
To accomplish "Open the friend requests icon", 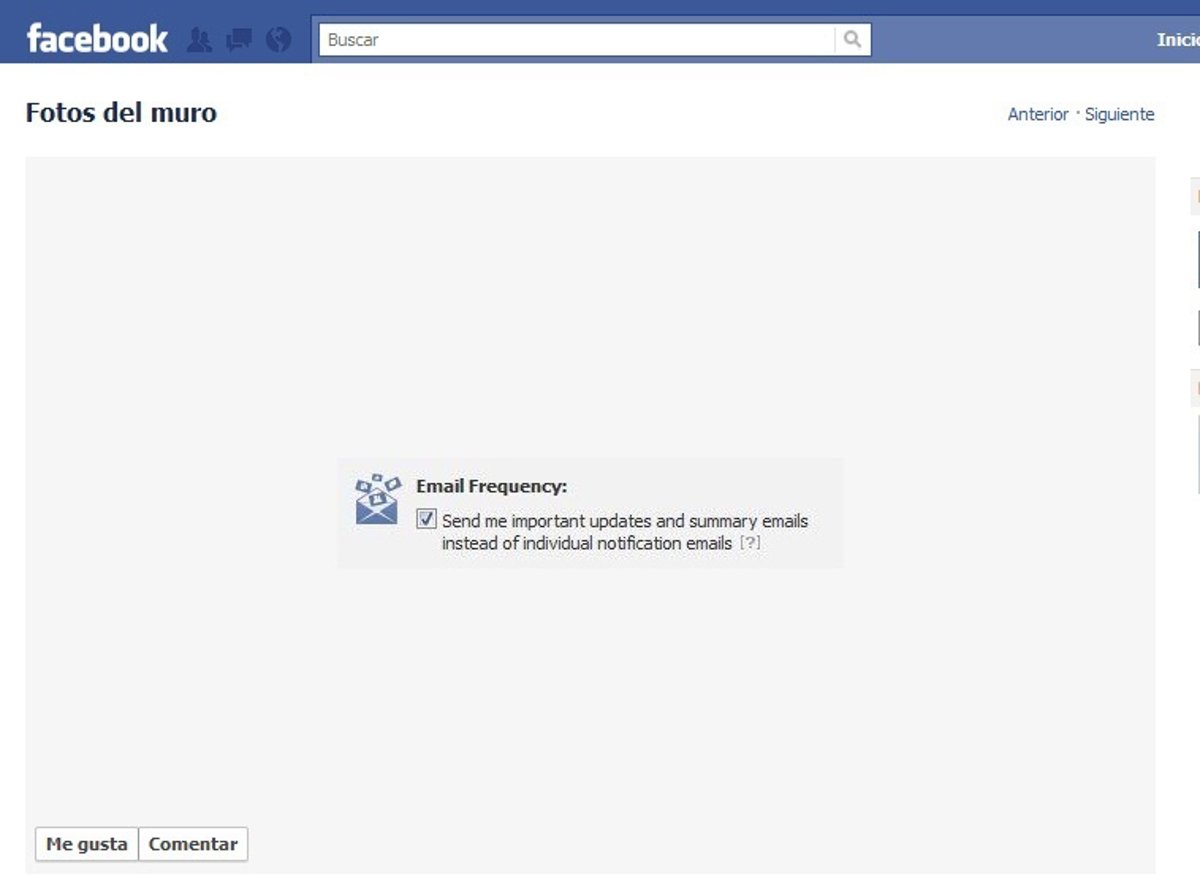I will (200, 40).
